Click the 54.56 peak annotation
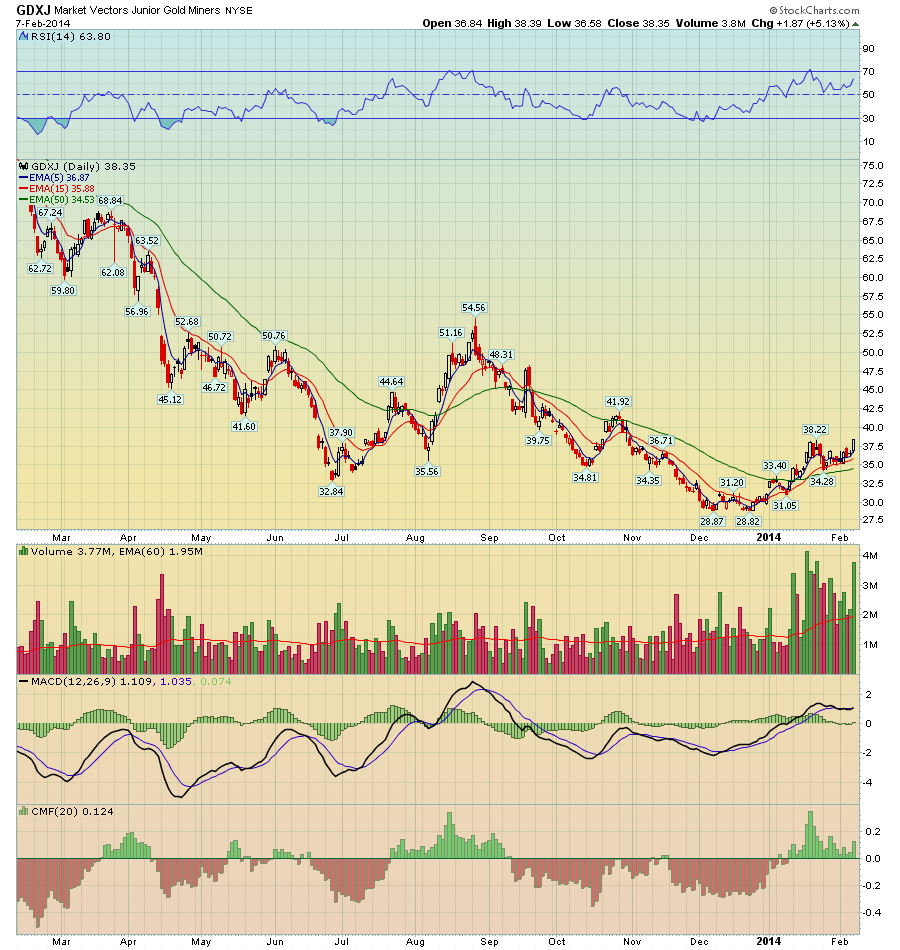 pos(474,308)
